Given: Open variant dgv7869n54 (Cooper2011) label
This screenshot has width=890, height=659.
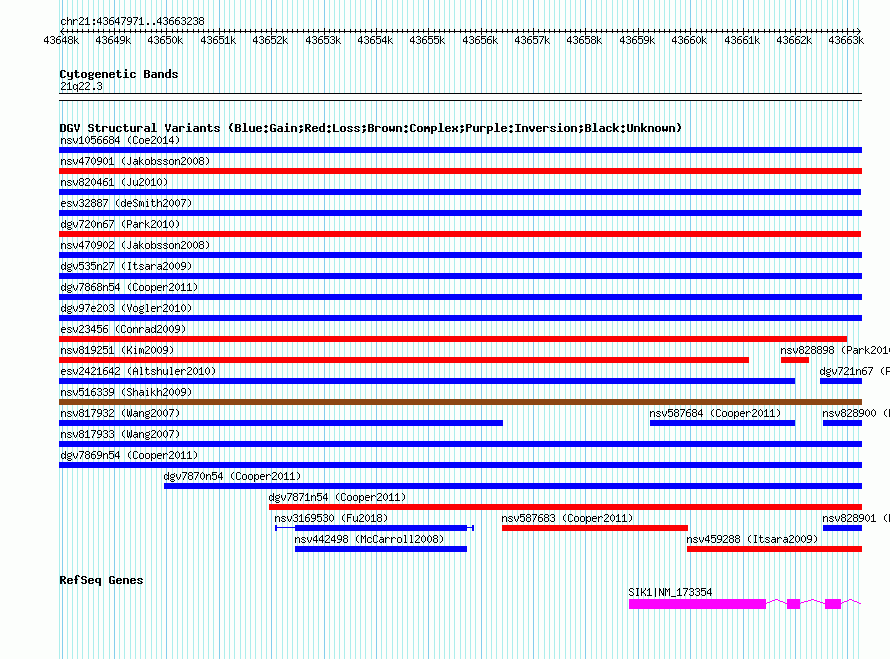Looking at the screenshot, I should point(129,455).
